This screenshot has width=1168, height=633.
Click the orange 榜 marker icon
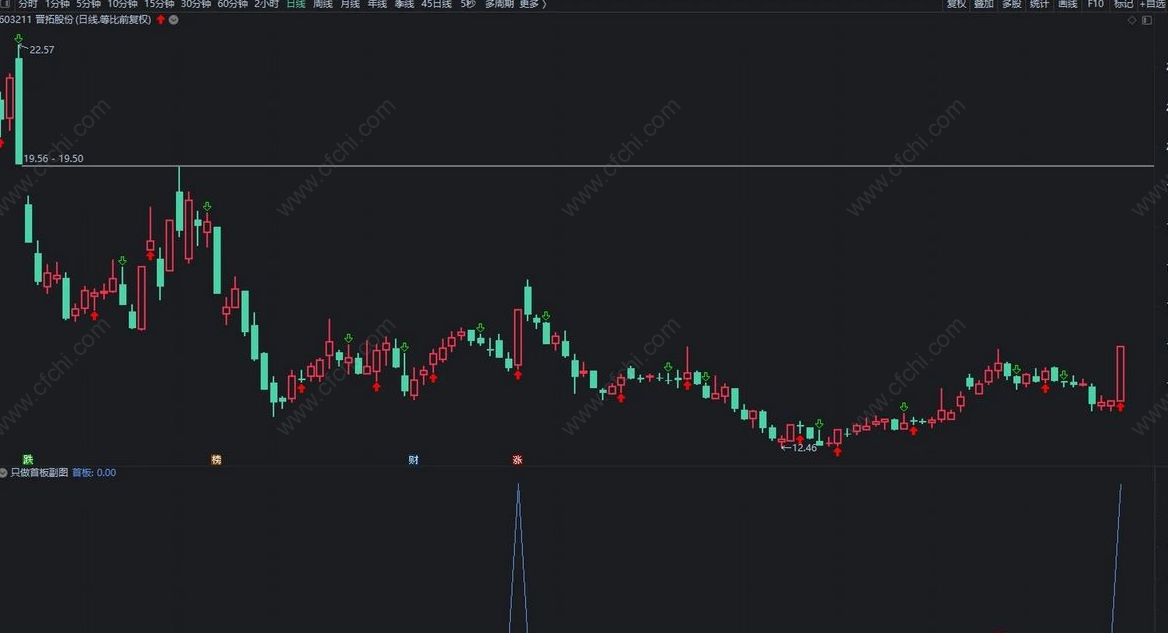(x=216, y=459)
